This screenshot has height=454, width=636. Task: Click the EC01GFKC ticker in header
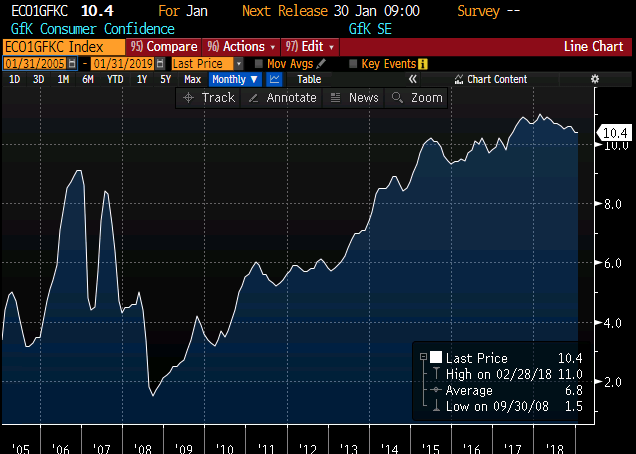(x=39, y=11)
